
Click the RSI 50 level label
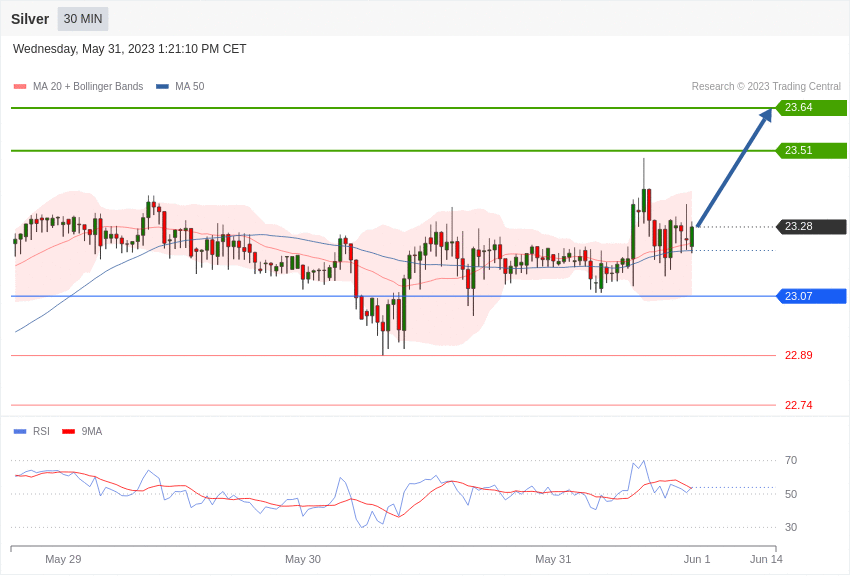click(x=791, y=494)
